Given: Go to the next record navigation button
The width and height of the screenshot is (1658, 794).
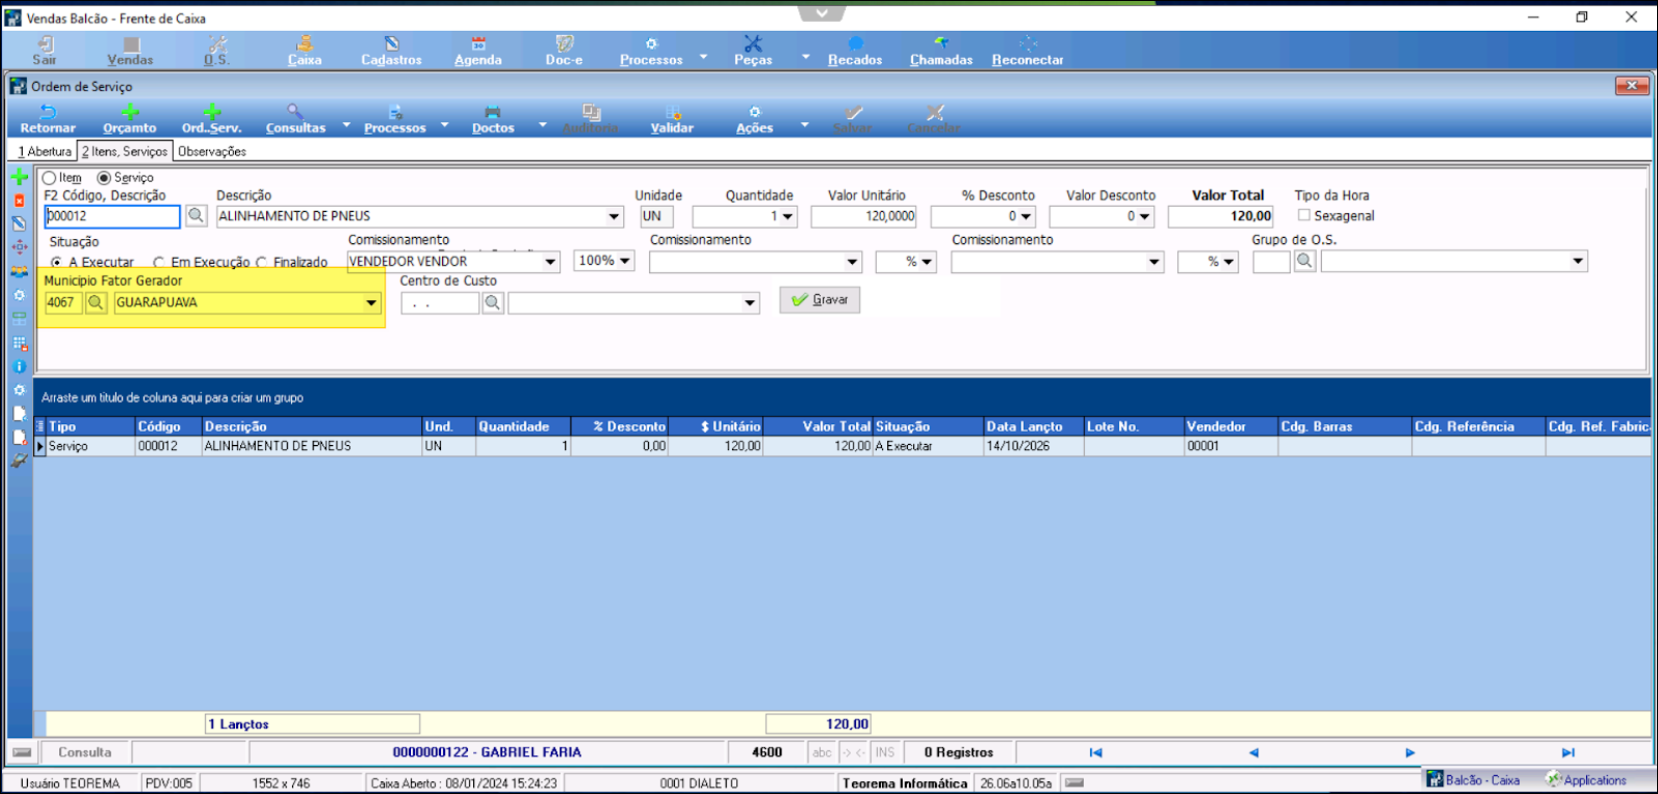Looking at the screenshot, I should coord(1410,752).
